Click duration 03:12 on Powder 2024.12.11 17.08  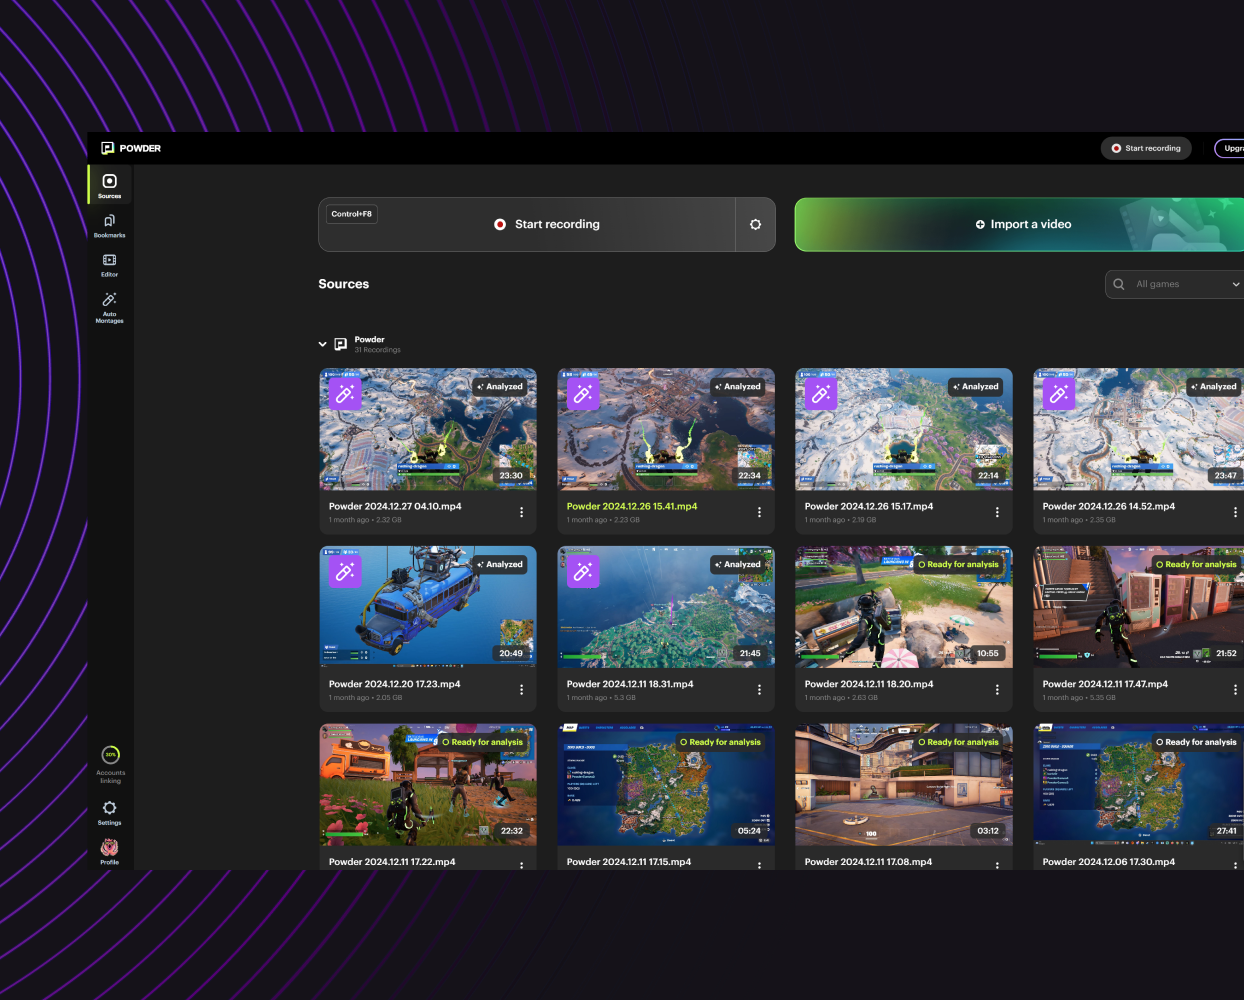click(988, 831)
